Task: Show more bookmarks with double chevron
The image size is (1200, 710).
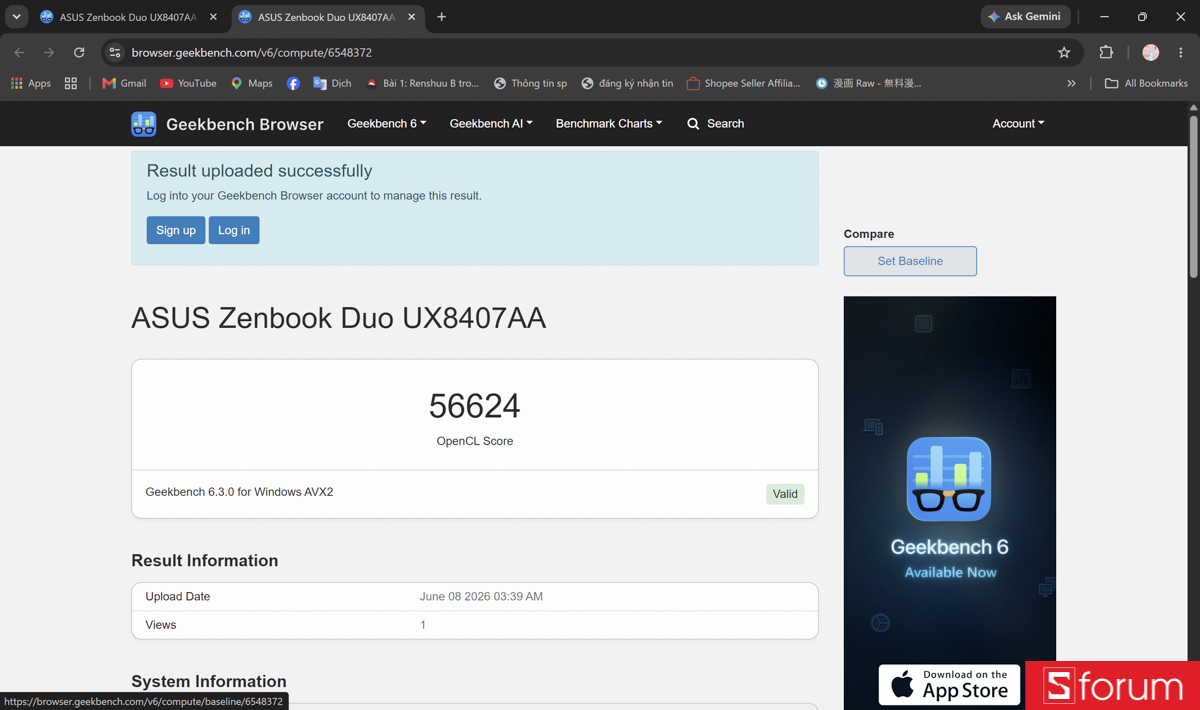Action: pyautogui.click(x=1071, y=83)
